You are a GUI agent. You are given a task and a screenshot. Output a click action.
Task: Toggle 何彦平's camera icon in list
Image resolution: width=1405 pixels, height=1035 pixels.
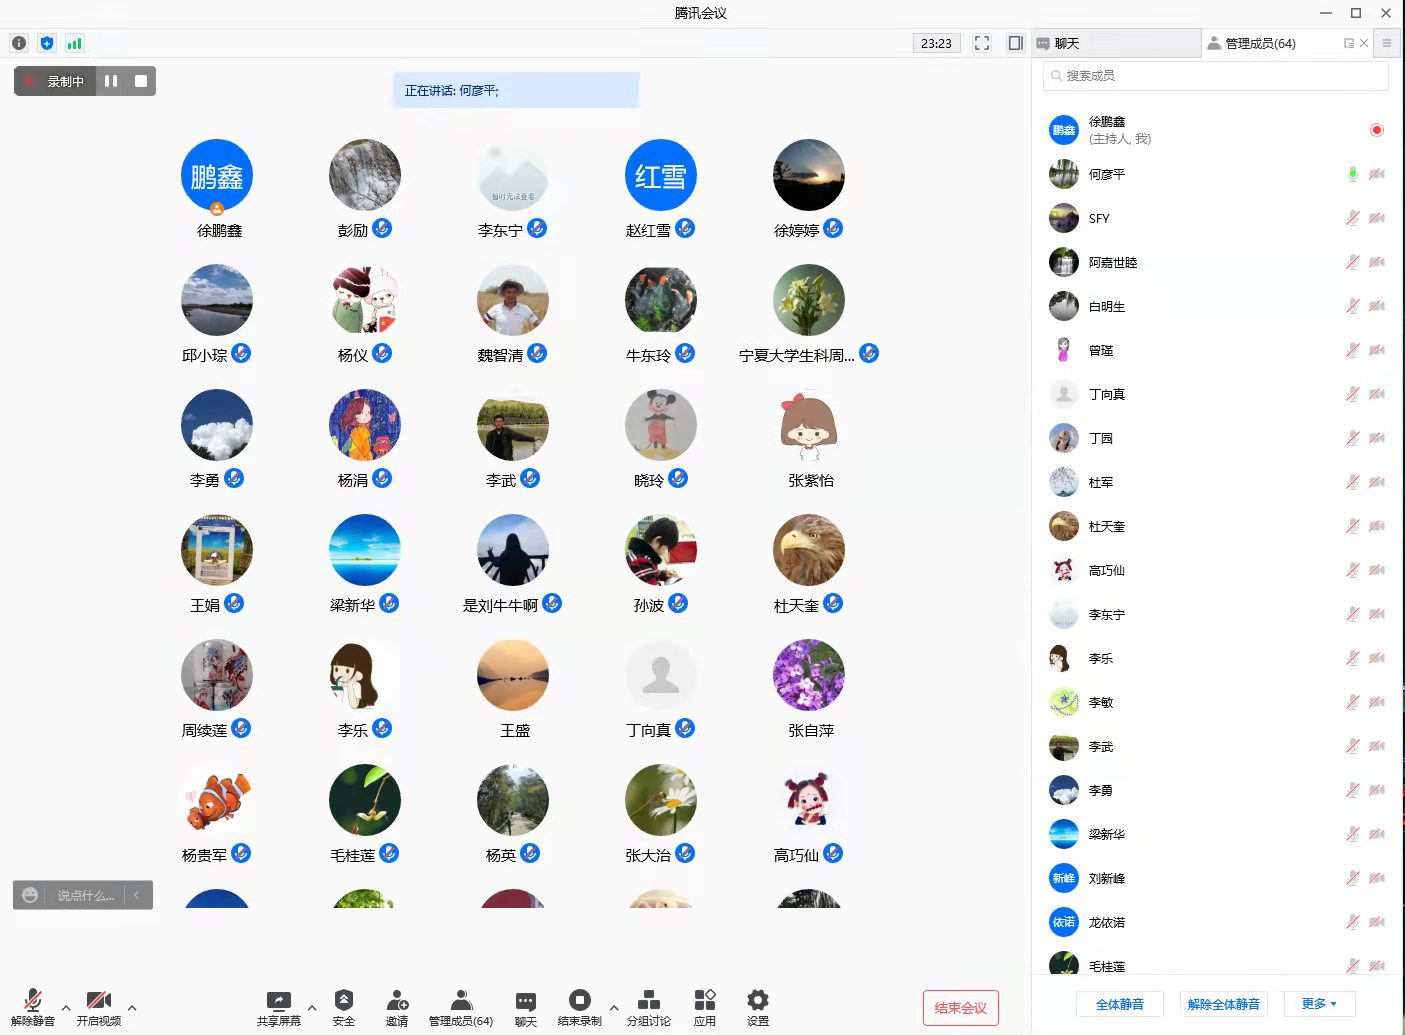click(1377, 174)
